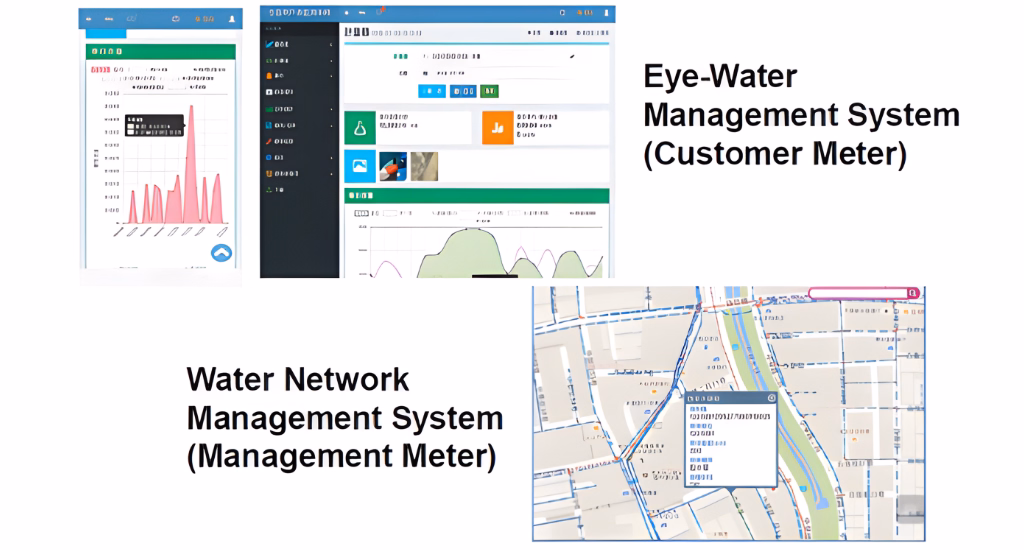
Task: Close the map info popup
Action: [771, 398]
